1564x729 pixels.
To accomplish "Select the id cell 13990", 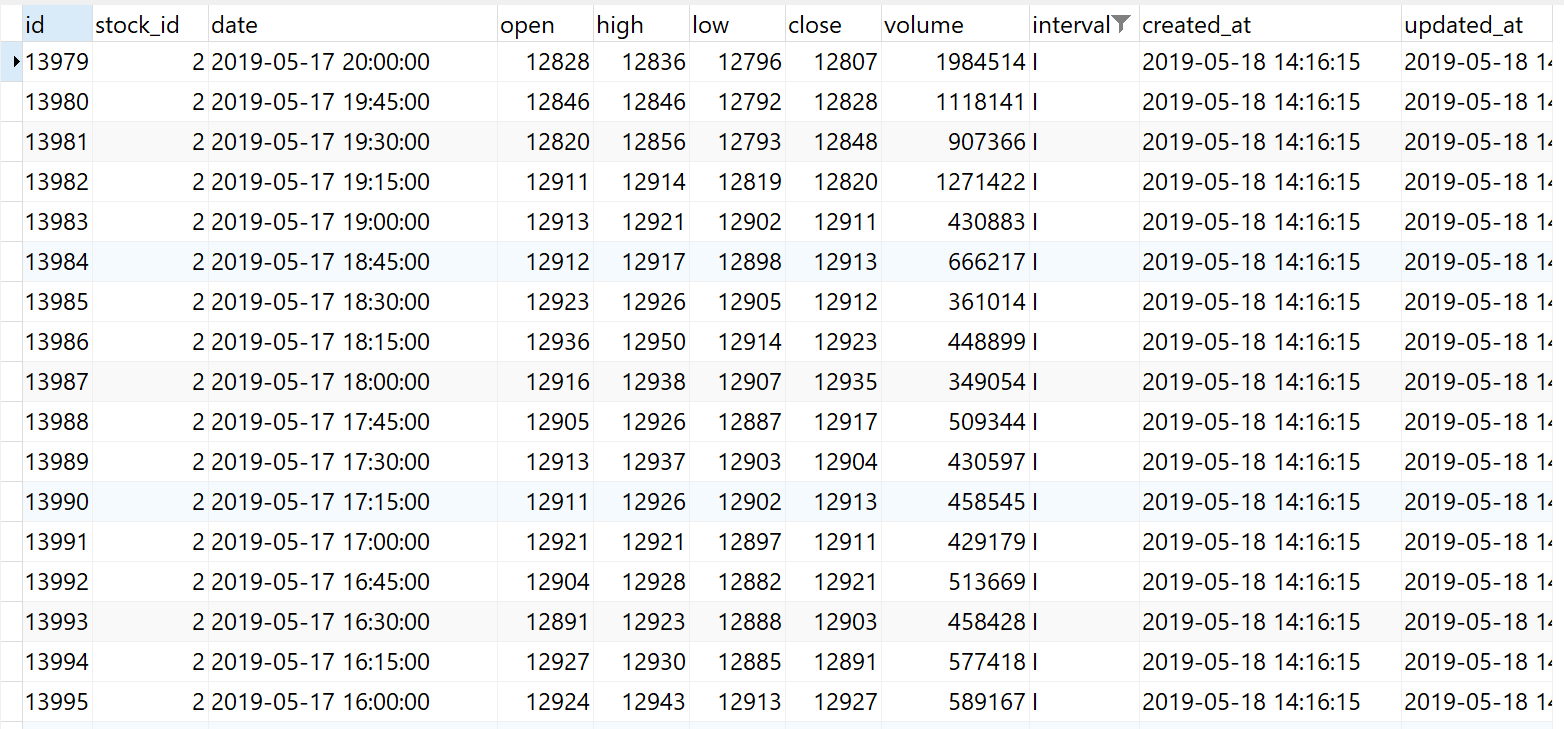I will coord(57,502).
